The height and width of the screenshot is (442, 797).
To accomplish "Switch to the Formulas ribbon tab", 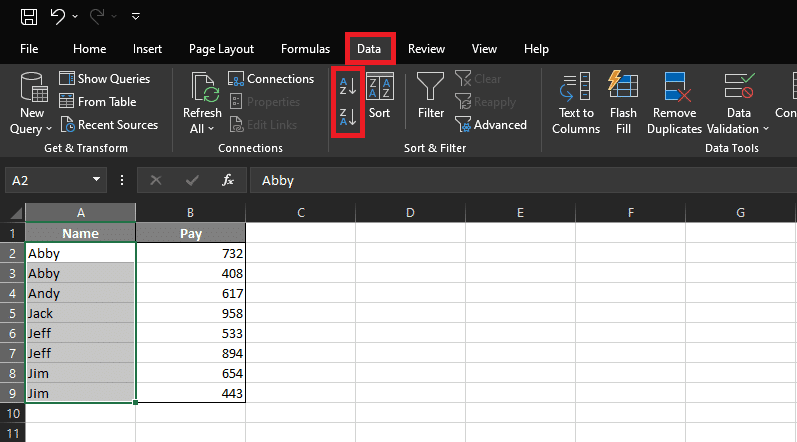I will tap(305, 48).
